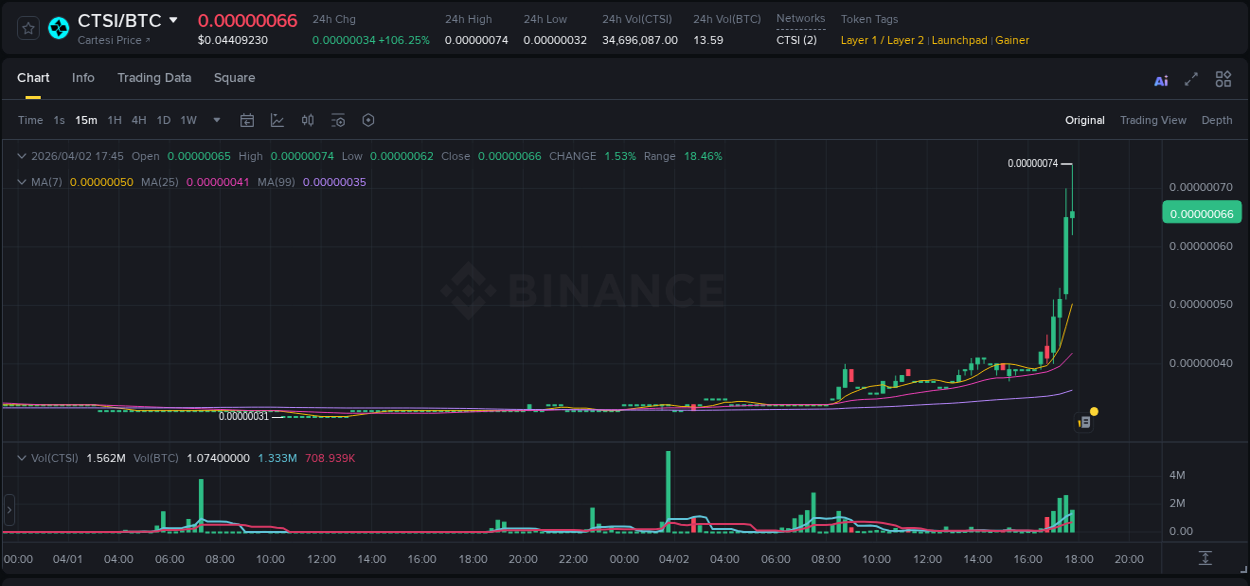The width and height of the screenshot is (1250, 586).
Task: Open the widgets grid icon
Action: point(1223,79)
